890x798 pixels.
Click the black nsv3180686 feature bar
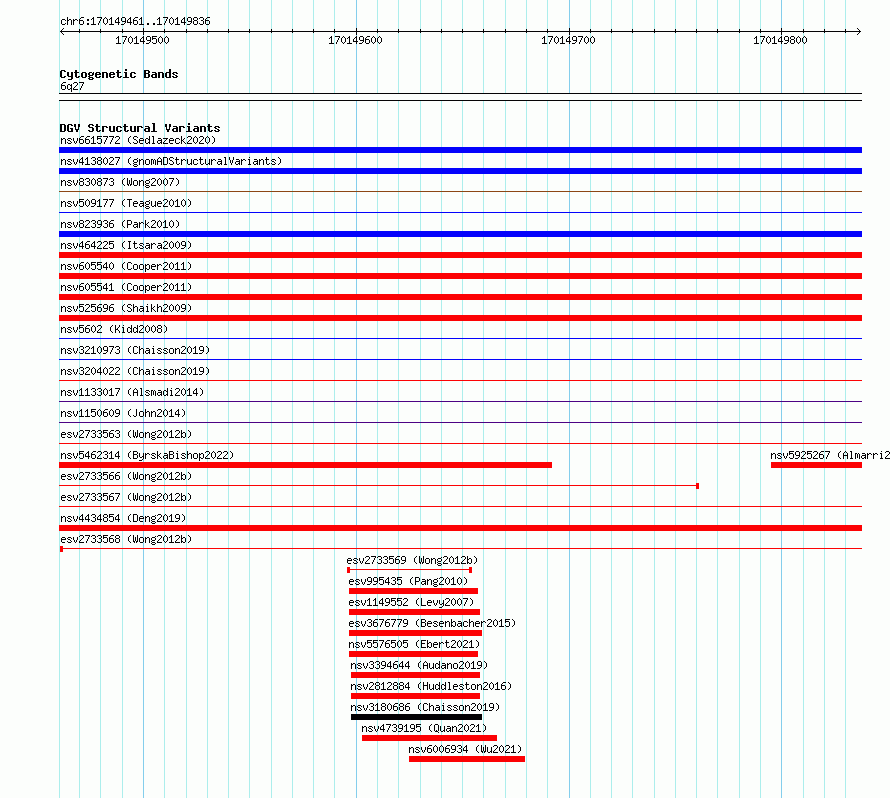416,717
